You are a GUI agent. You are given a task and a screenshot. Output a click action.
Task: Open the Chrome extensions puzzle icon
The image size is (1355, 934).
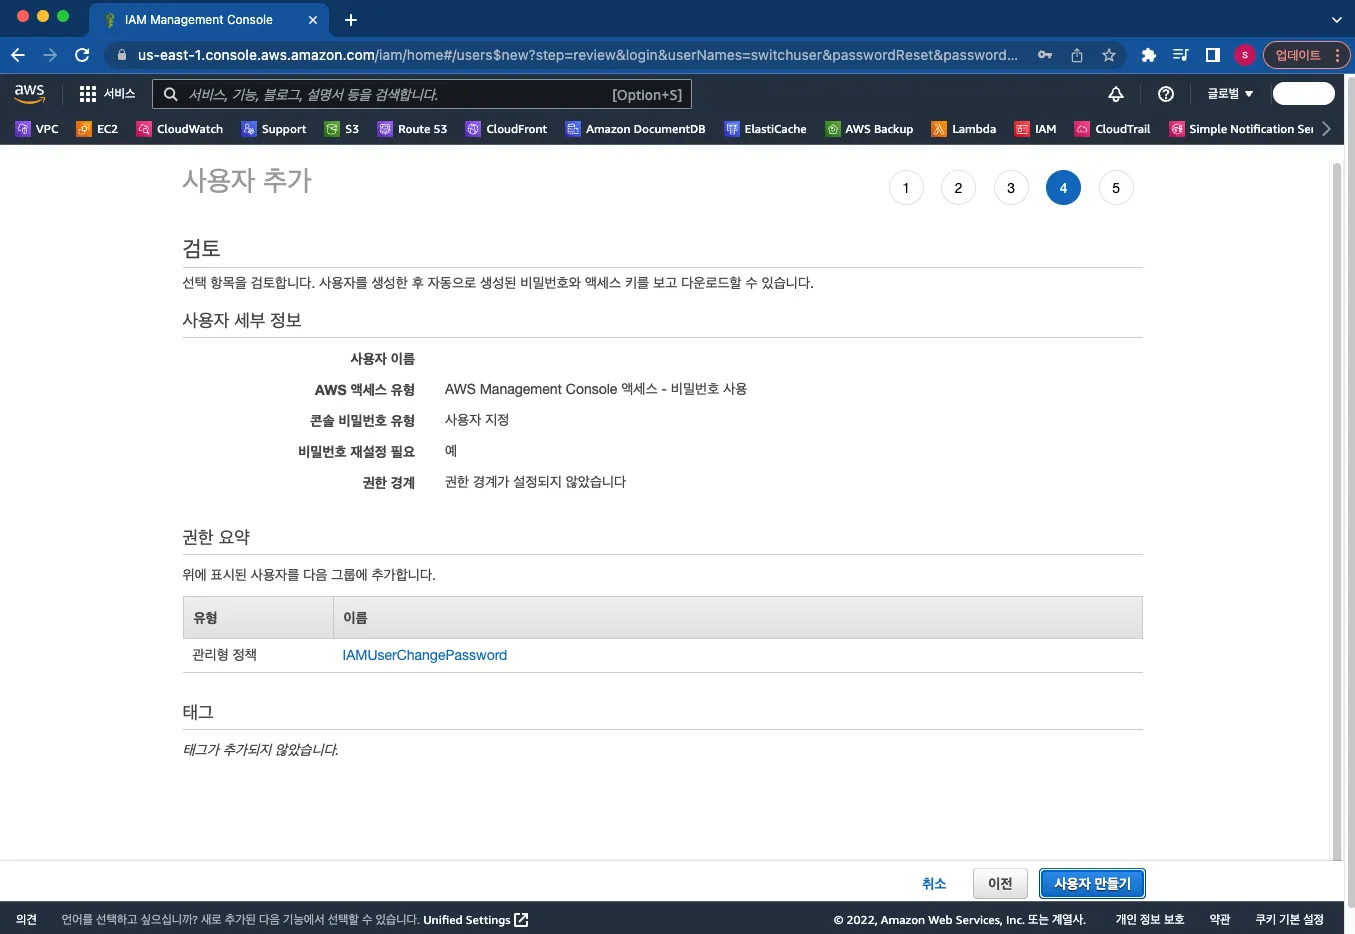pyautogui.click(x=1149, y=55)
